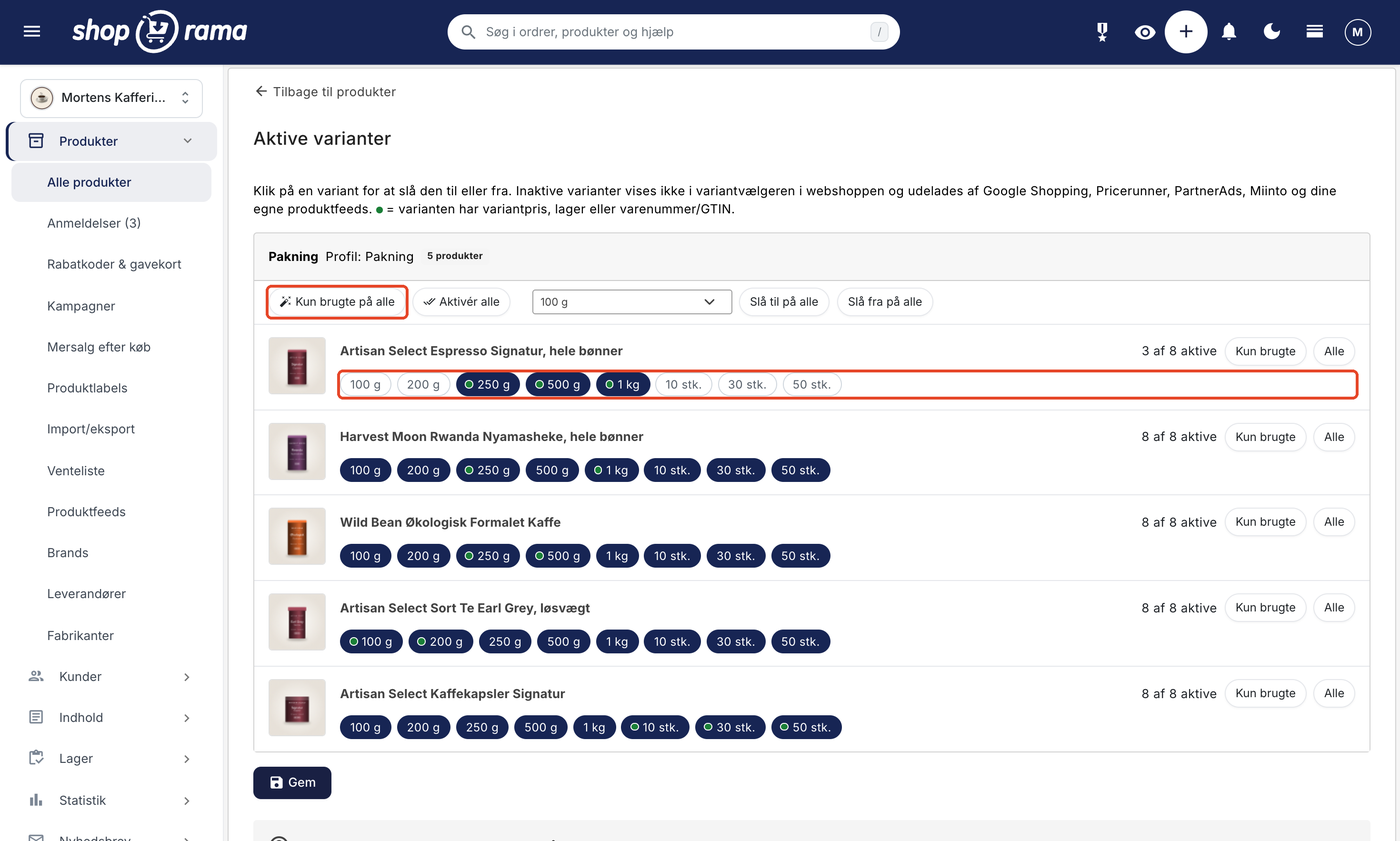Toggle 10 stk. variant for Espresso Signatur
1400x841 pixels.
pyautogui.click(x=684, y=384)
